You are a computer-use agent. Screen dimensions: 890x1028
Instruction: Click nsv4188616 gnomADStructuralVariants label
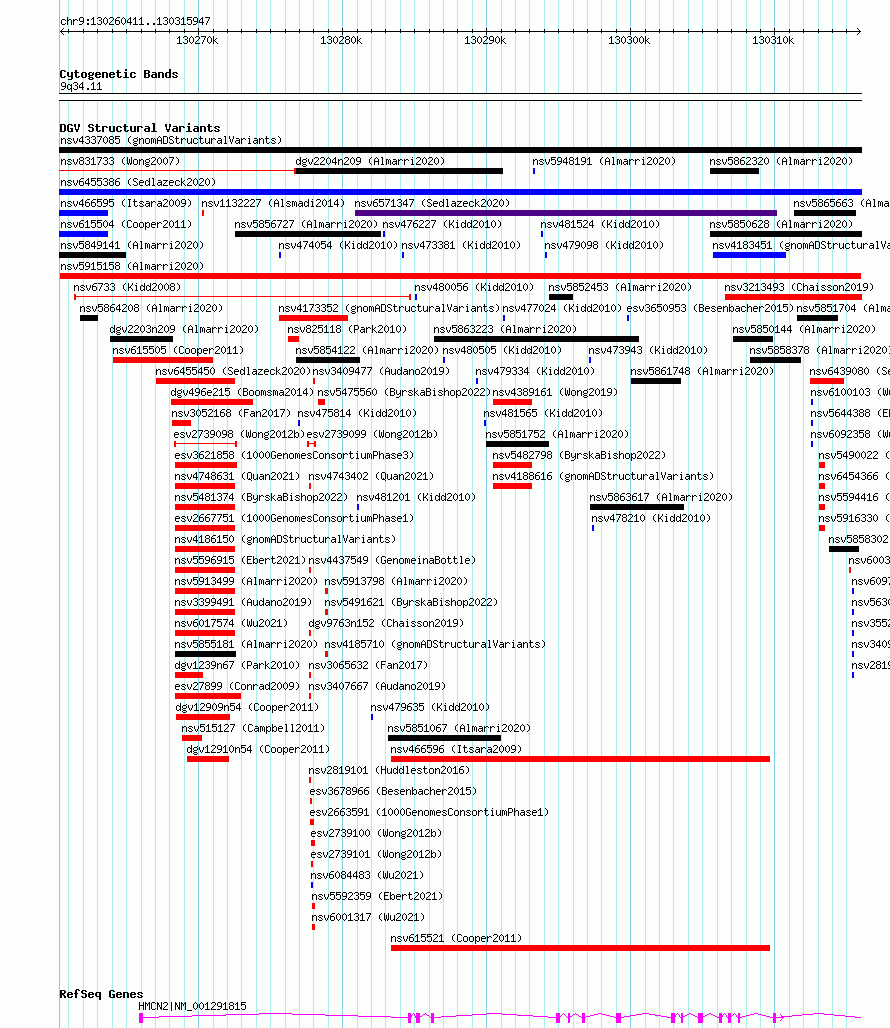pyautogui.click(x=604, y=476)
